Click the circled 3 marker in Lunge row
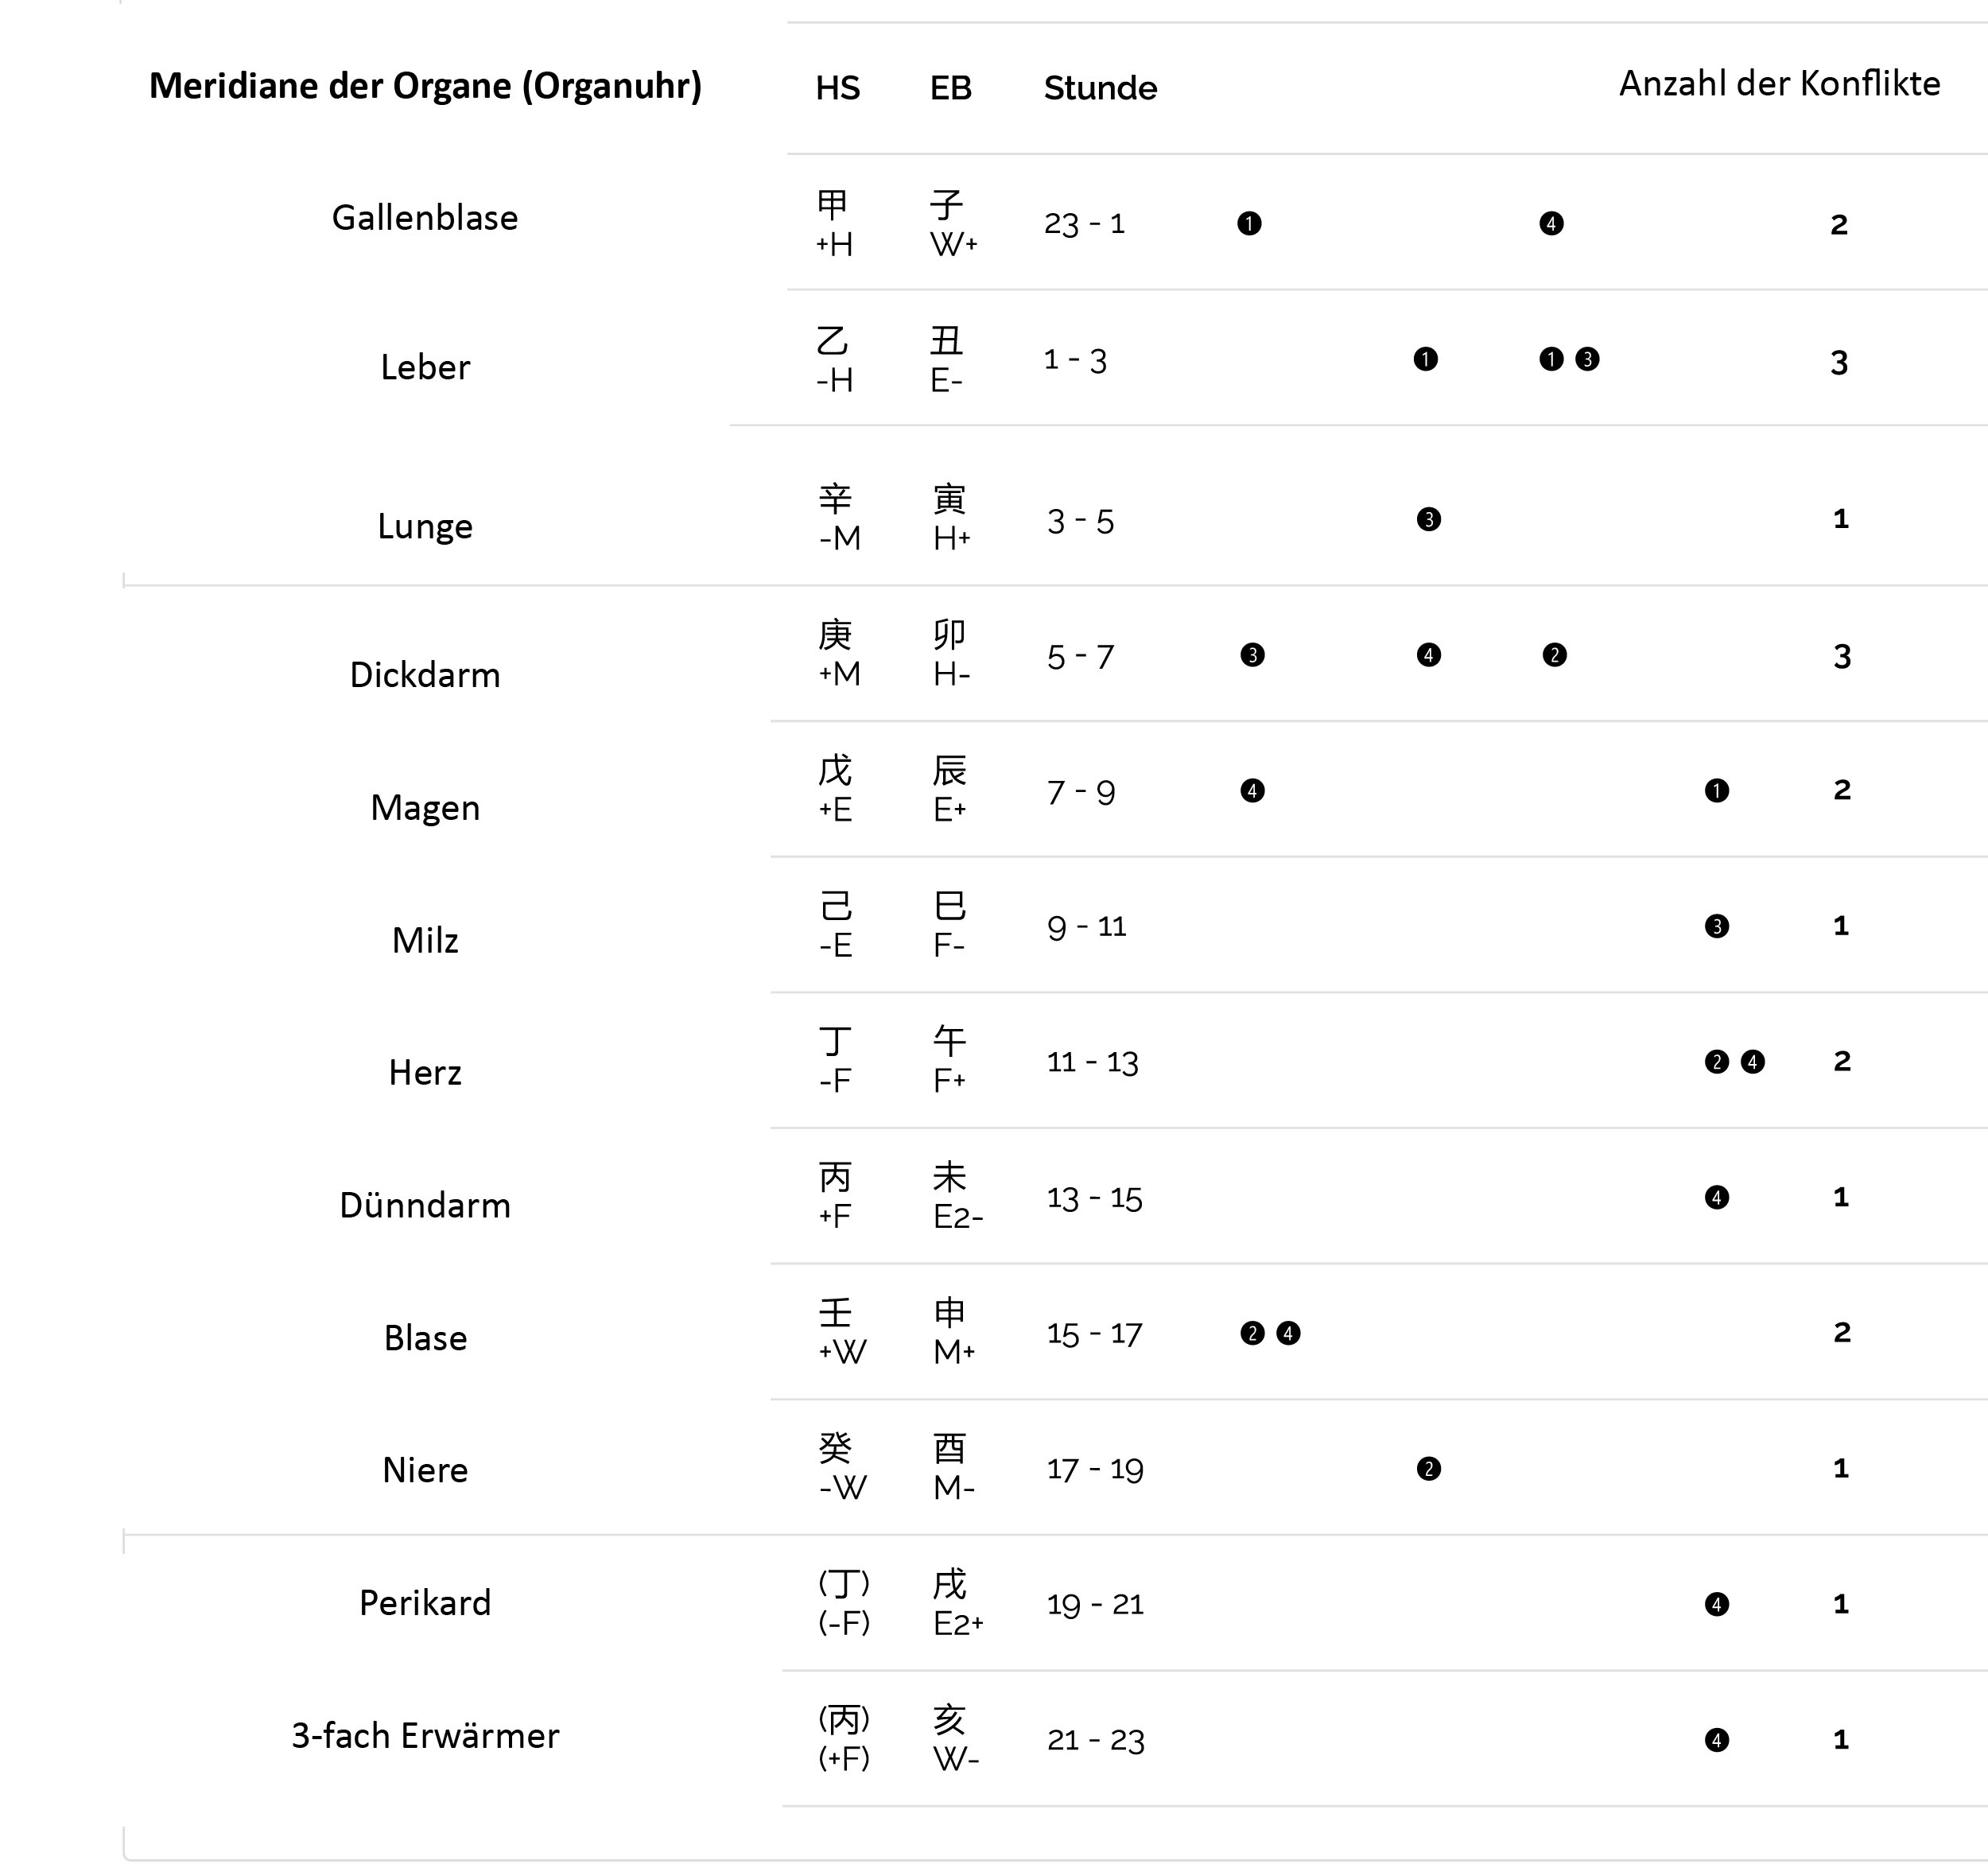Viewport: 1988px width, 1864px height. [x=1429, y=519]
